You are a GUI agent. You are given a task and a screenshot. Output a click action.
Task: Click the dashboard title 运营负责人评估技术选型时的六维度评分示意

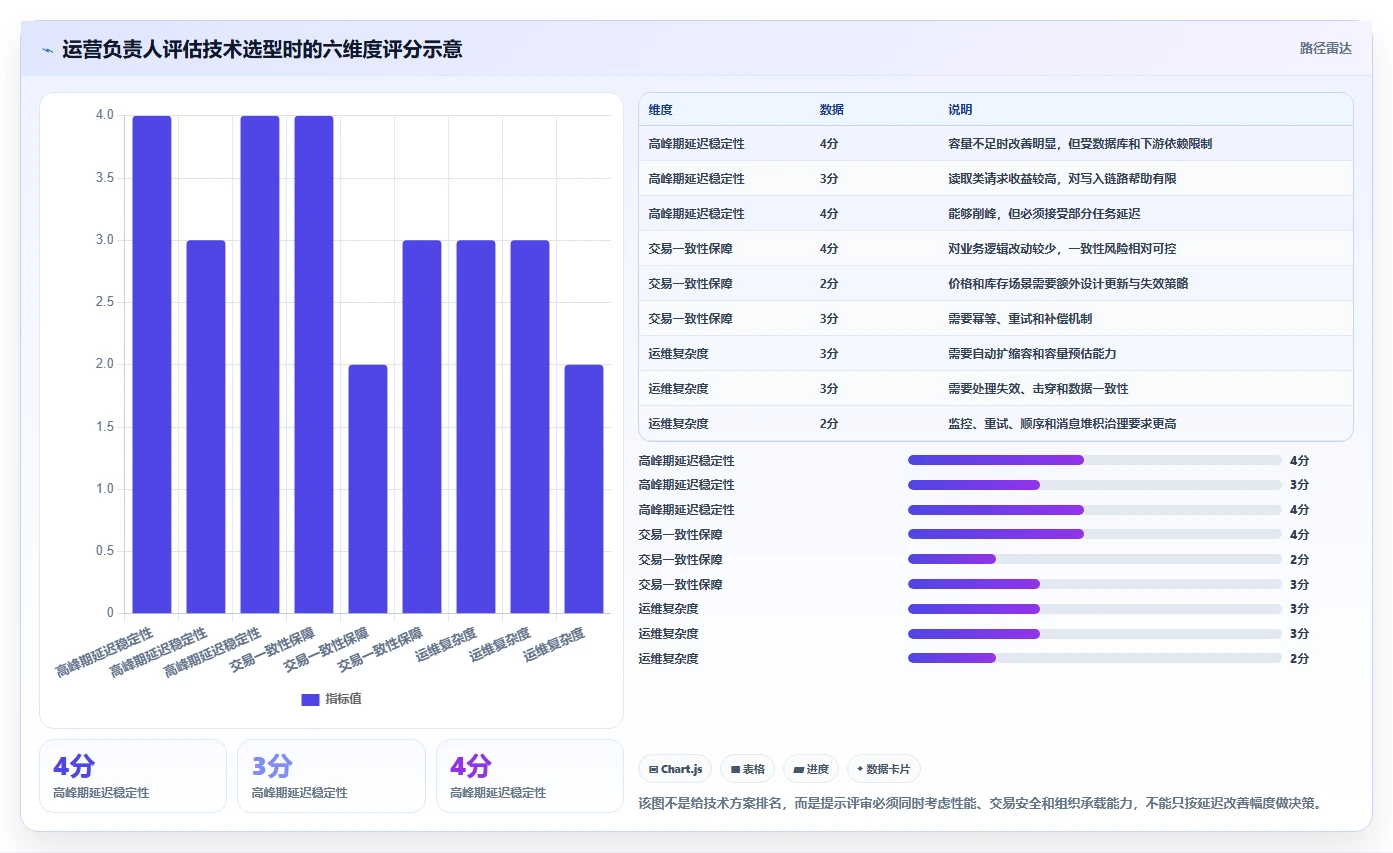pyautogui.click(x=262, y=50)
